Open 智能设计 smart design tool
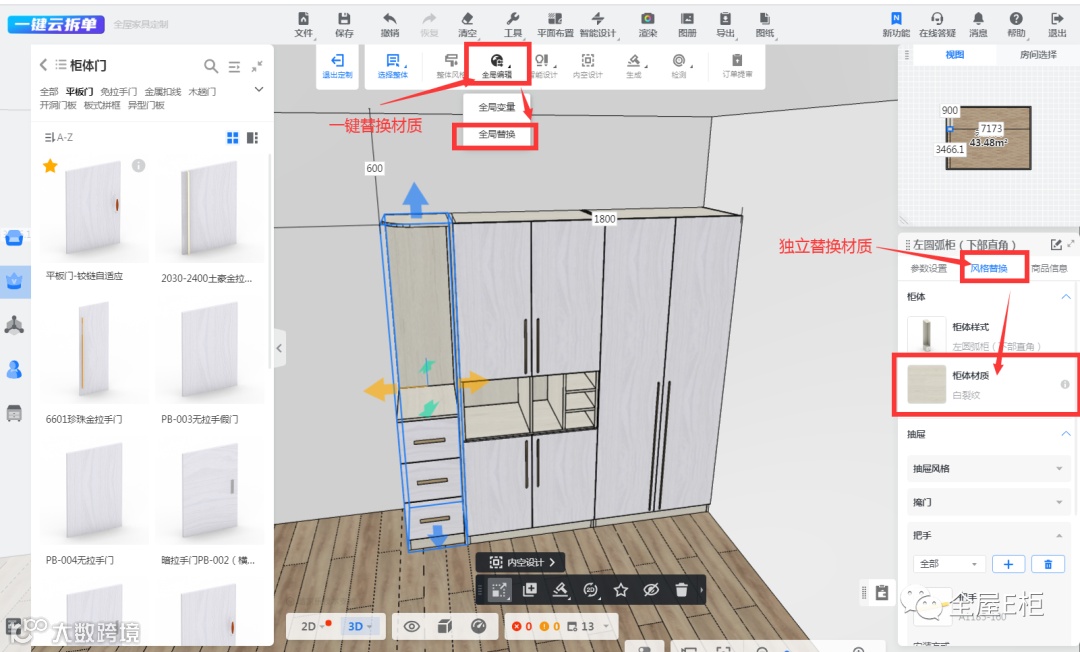 click(x=597, y=24)
